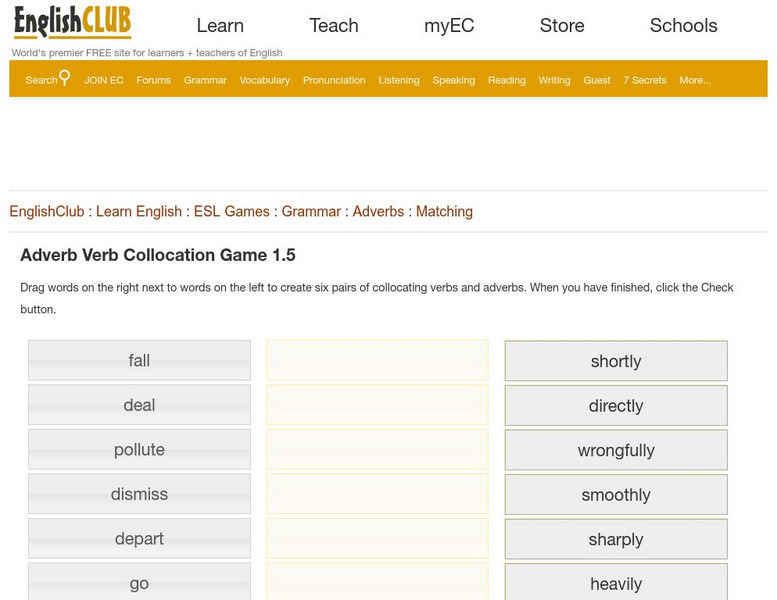This screenshot has height=600, width=777.
Task: Click the empty drop slot beside 'deal'
Action: [377, 405]
